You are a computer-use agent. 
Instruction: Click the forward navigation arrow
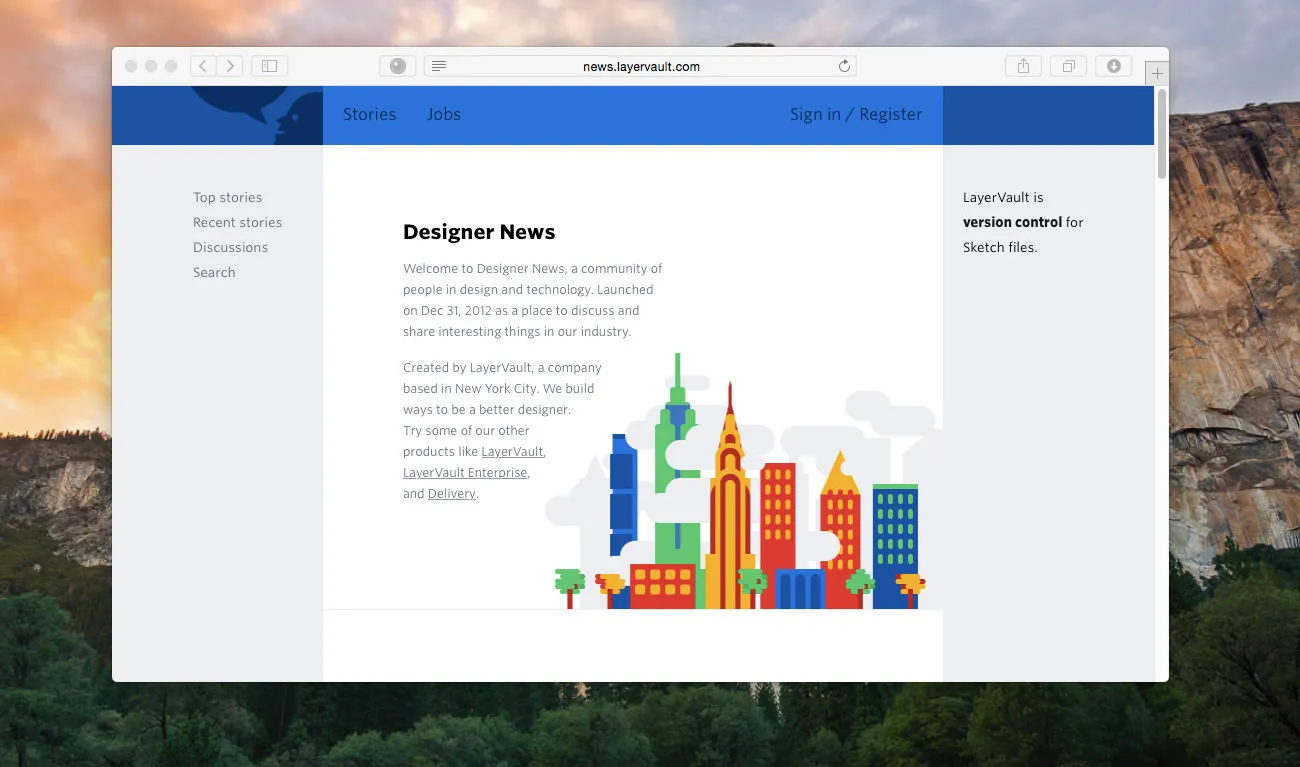(x=230, y=65)
